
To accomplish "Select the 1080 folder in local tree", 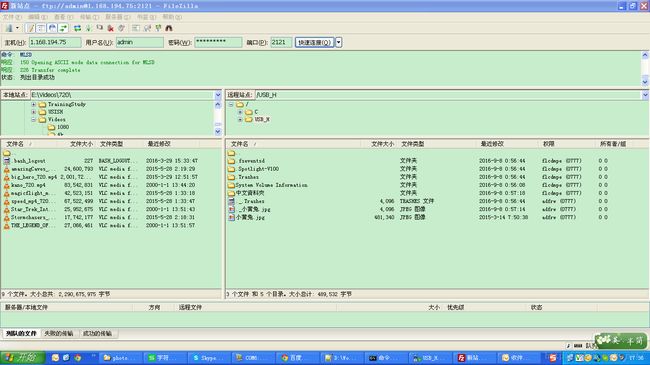I will [x=58, y=127].
